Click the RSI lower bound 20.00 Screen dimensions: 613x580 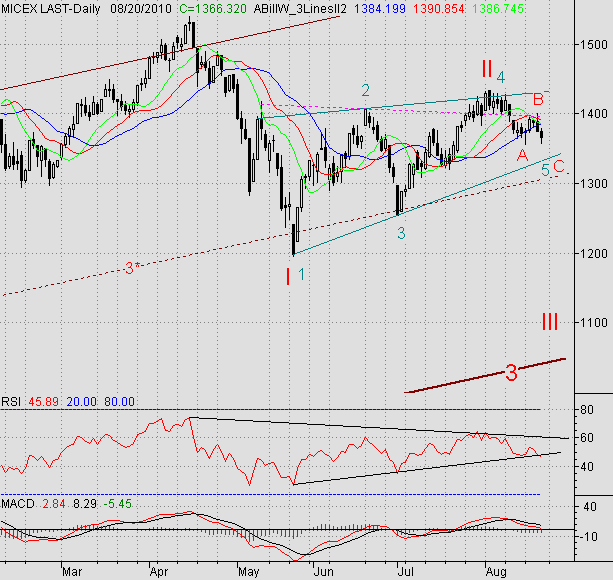coord(82,402)
